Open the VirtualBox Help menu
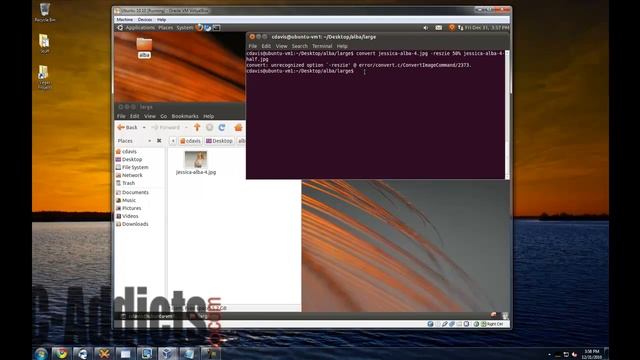The height and width of the screenshot is (360, 640). (x=161, y=20)
